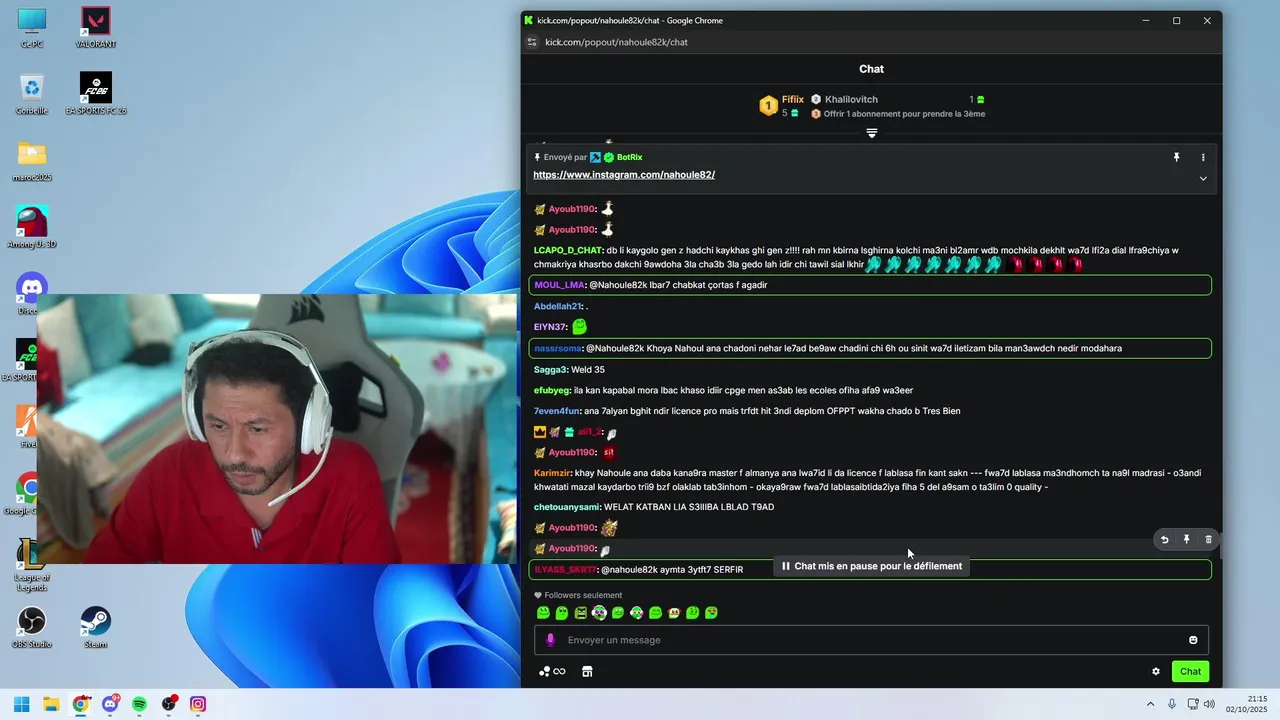
Task: Open the emoji picker smiley icon
Action: click(1193, 640)
